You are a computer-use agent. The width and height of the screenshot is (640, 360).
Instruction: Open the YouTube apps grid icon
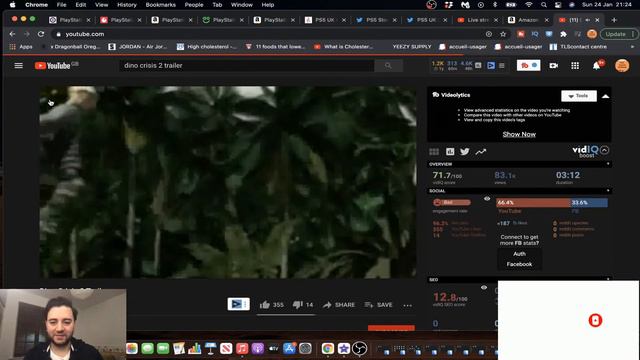(575, 65)
